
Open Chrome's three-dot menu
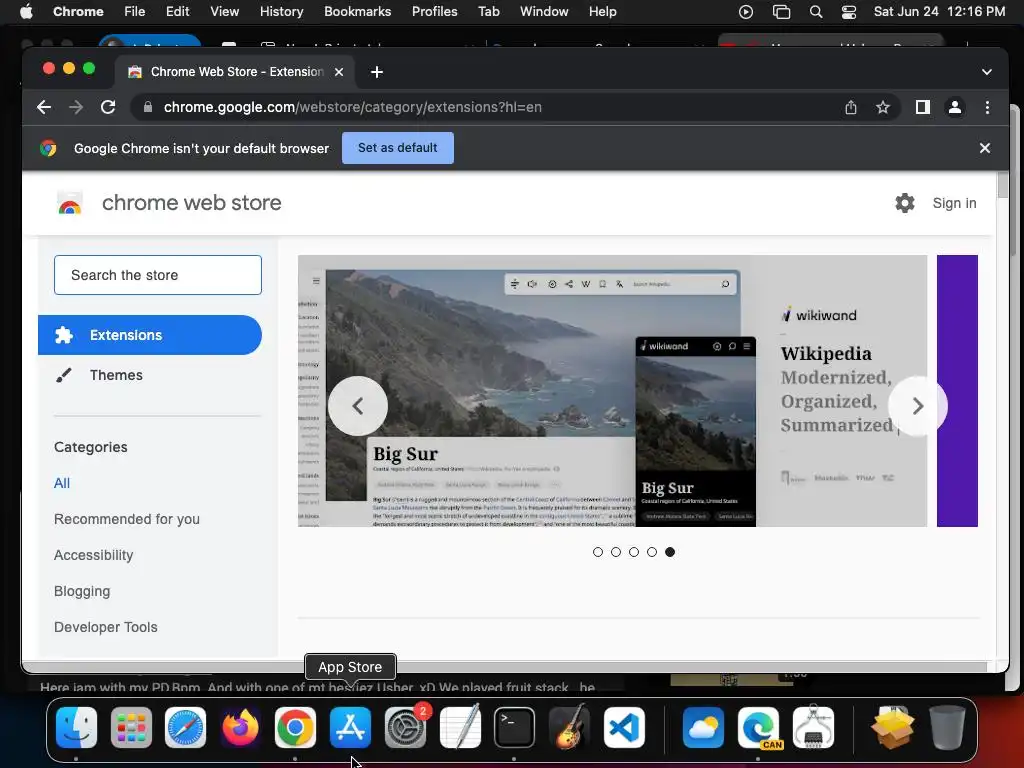[x=987, y=107]
